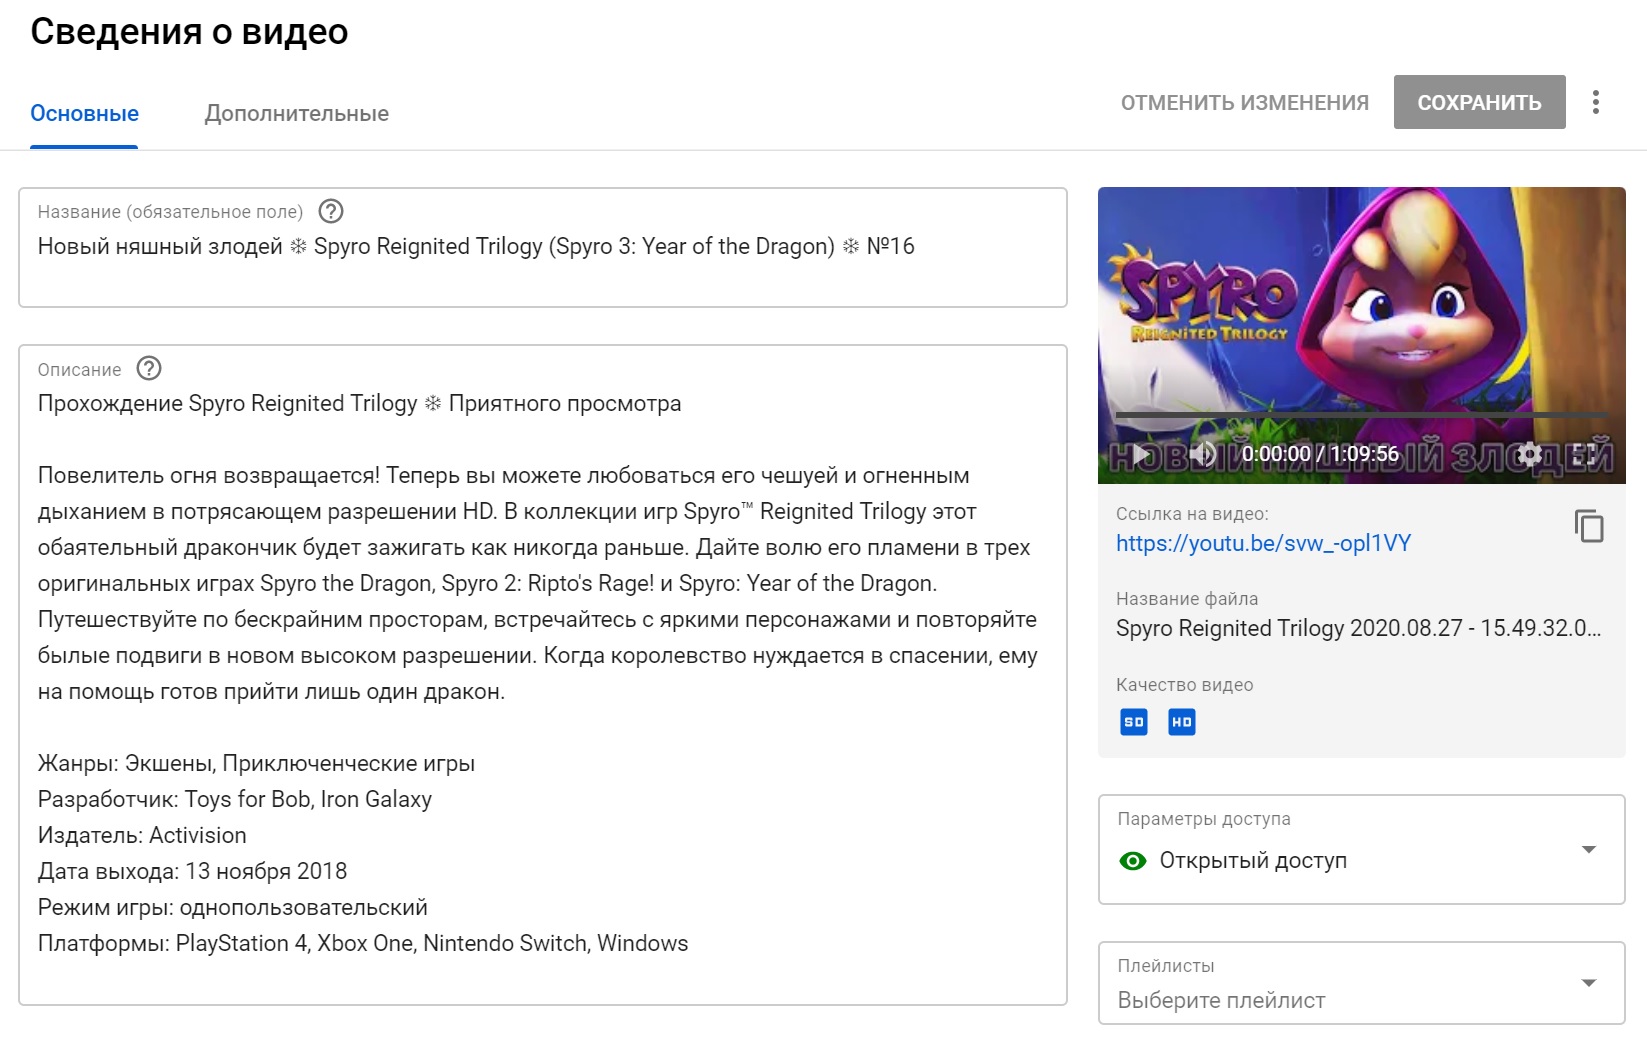The width and height of the screenshot is (1647, 1040).
Task: Click into the video title field
Action: click(542, 247)
